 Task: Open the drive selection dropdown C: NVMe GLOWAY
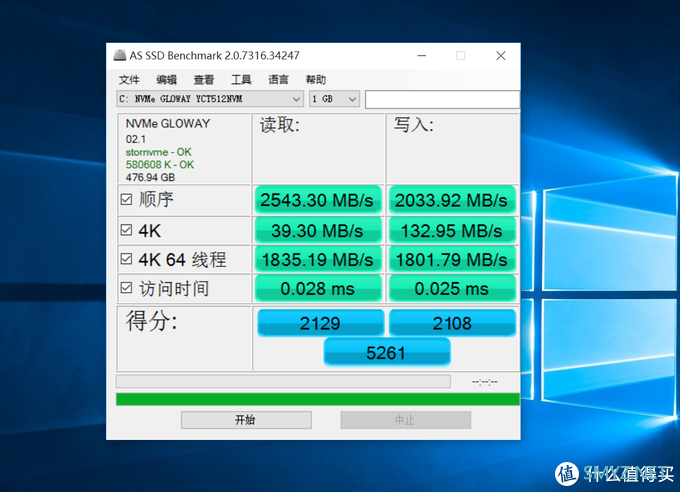[210, 99]
